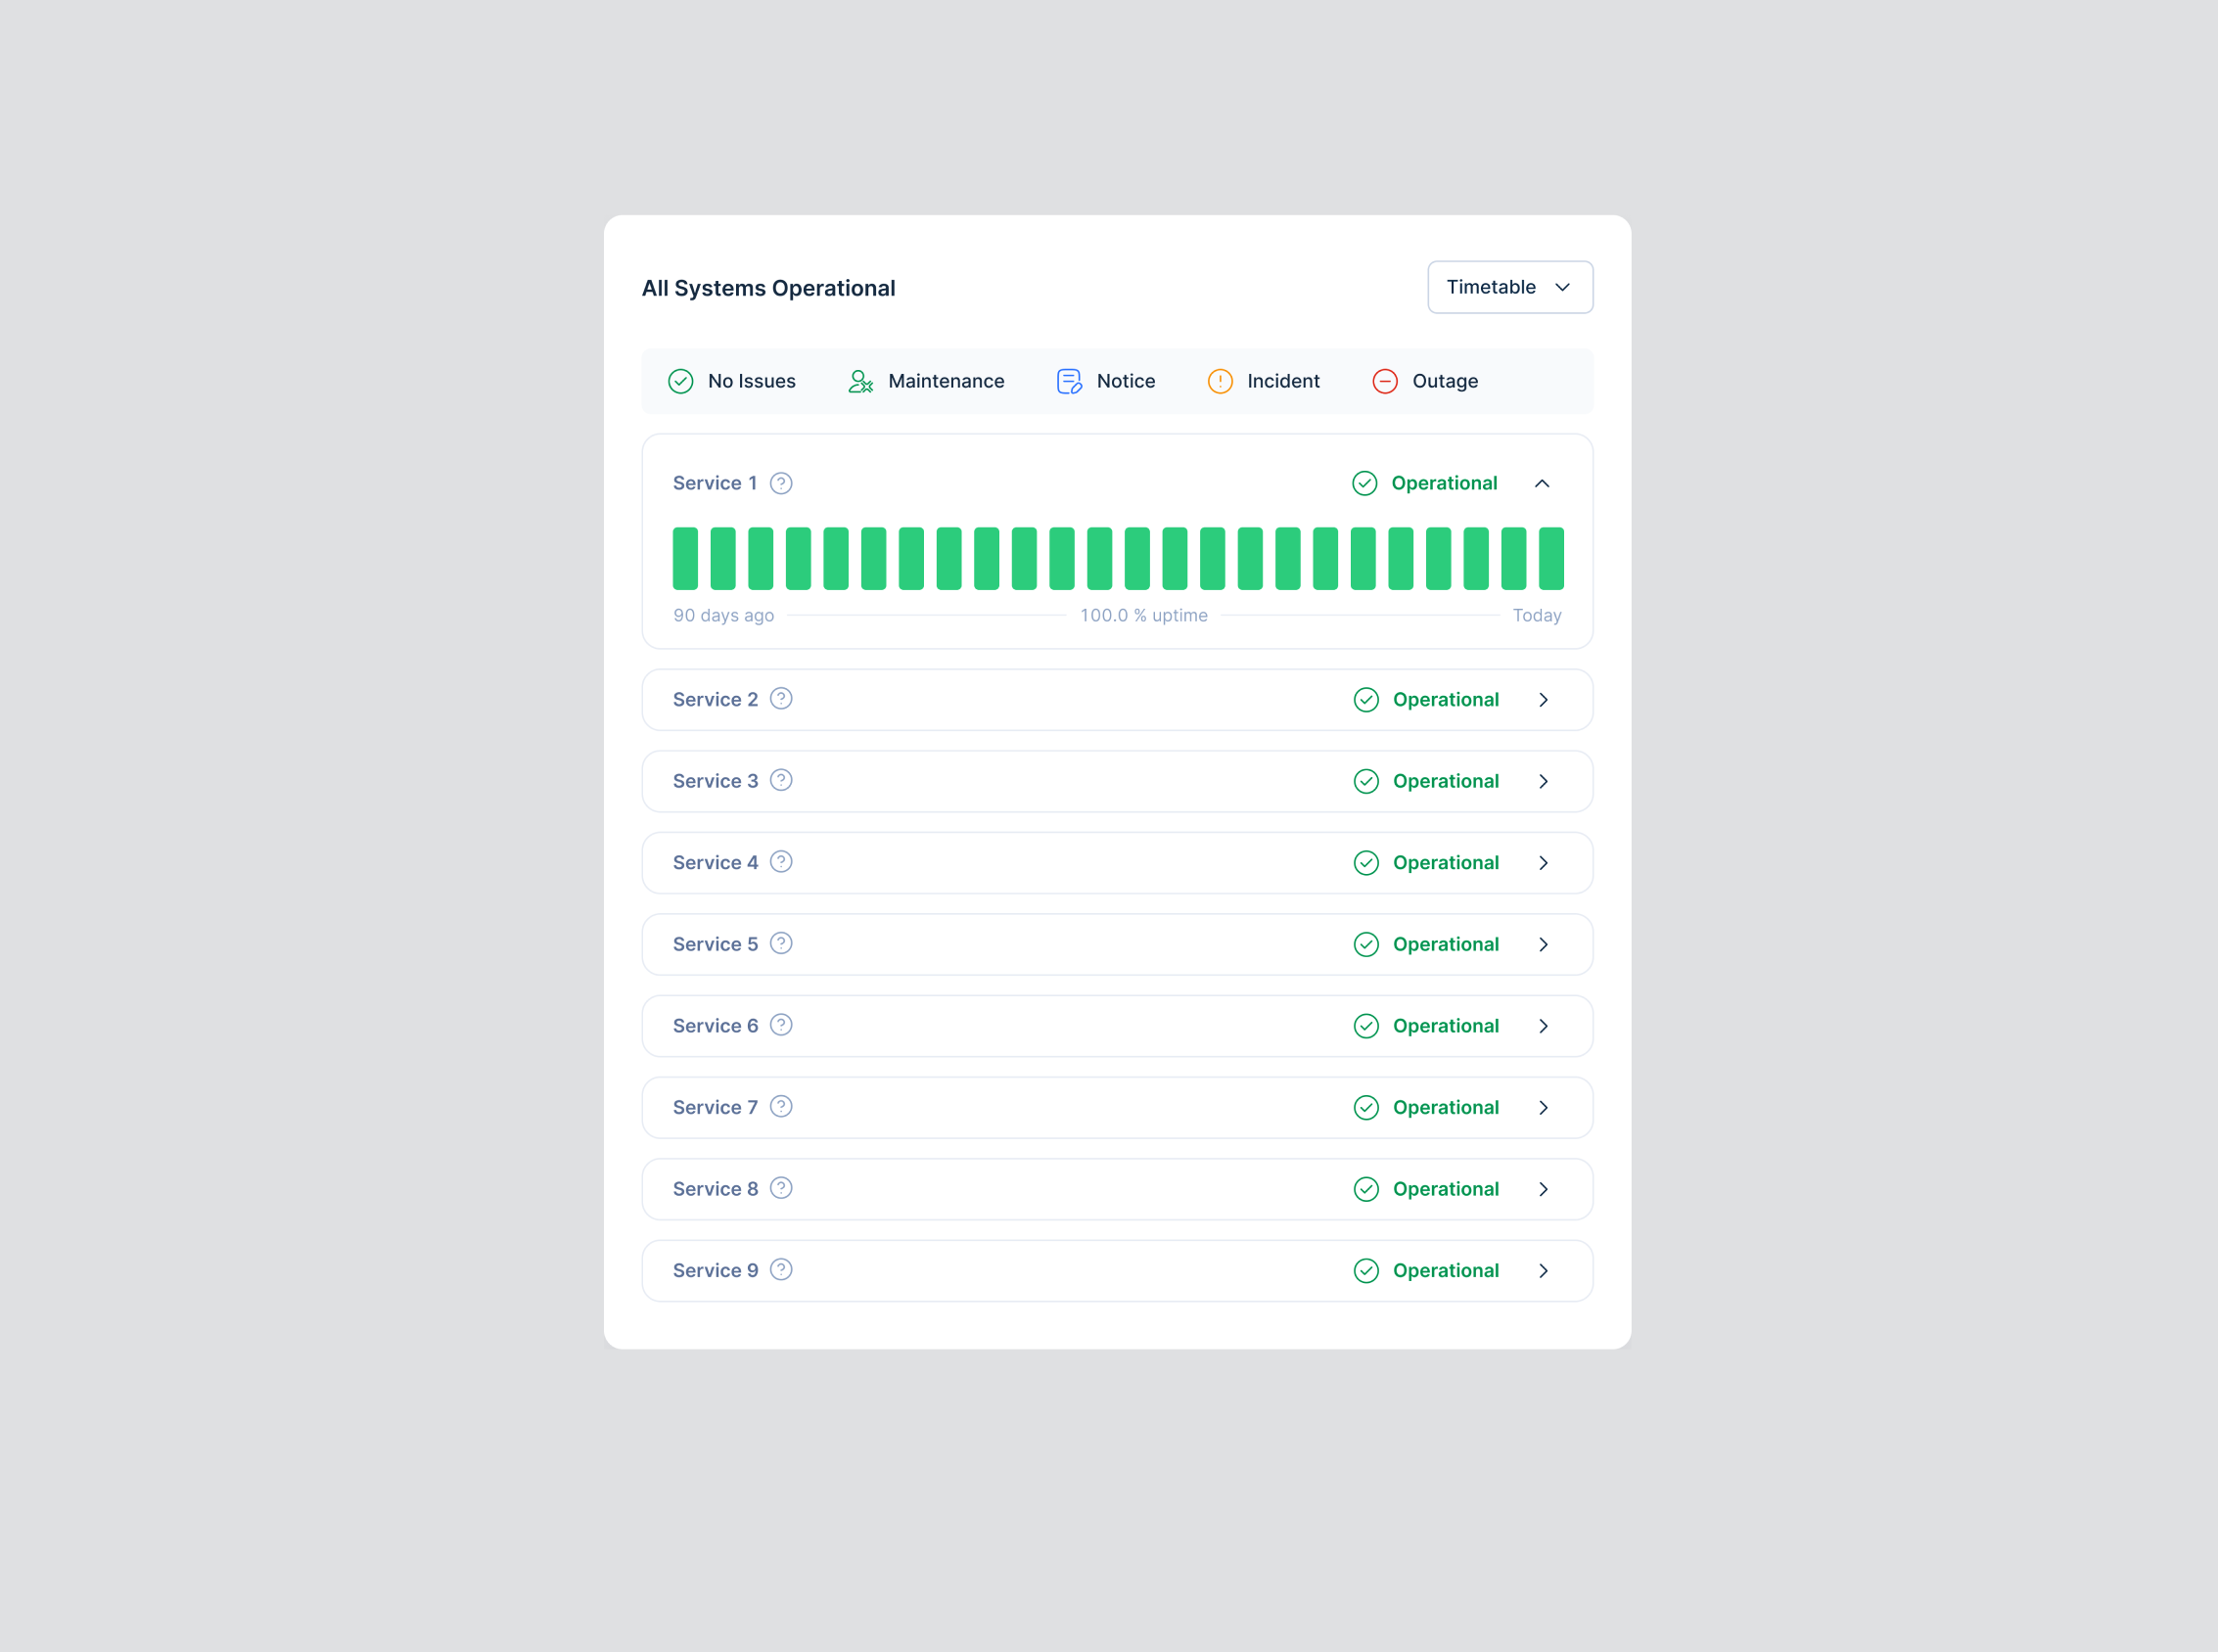This screenshot has height=1652, width=2218.
Task: Expand the Service 8 status entry
Action: point(1544,1189)
